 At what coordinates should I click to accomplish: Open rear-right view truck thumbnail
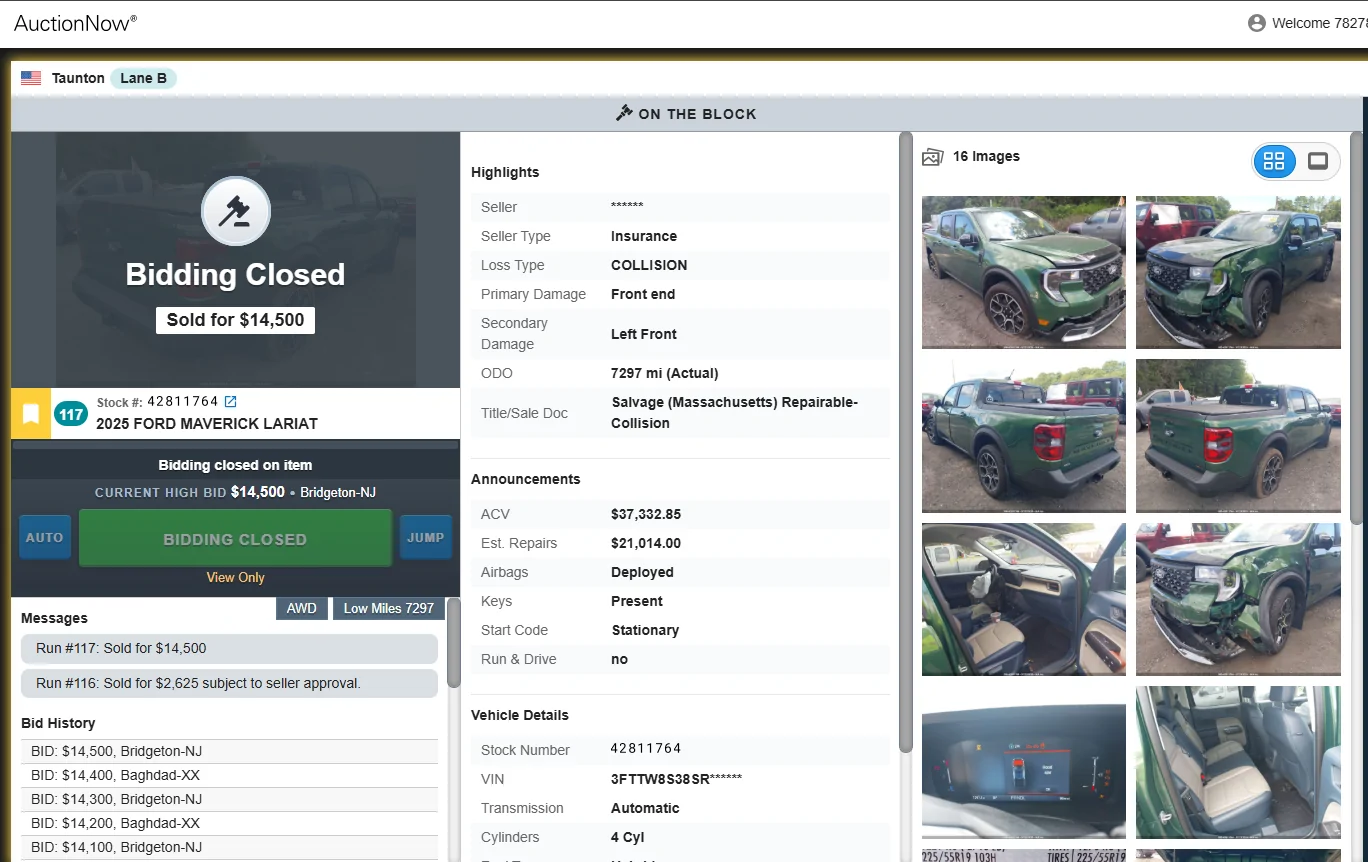tap(1238, 436)
